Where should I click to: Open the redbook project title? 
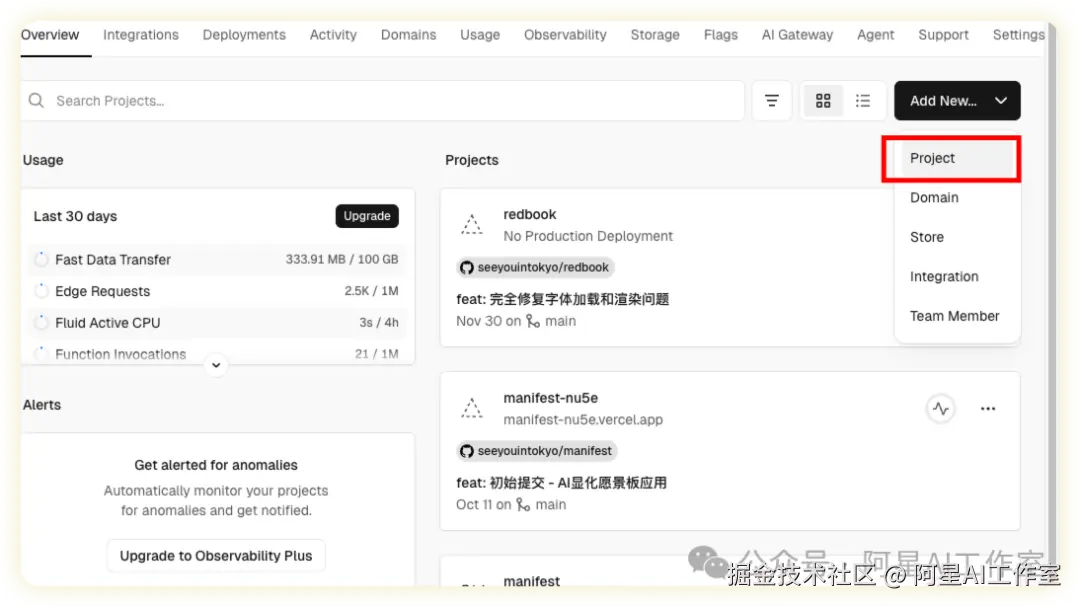pyautogui.click(x=530, y=215)
